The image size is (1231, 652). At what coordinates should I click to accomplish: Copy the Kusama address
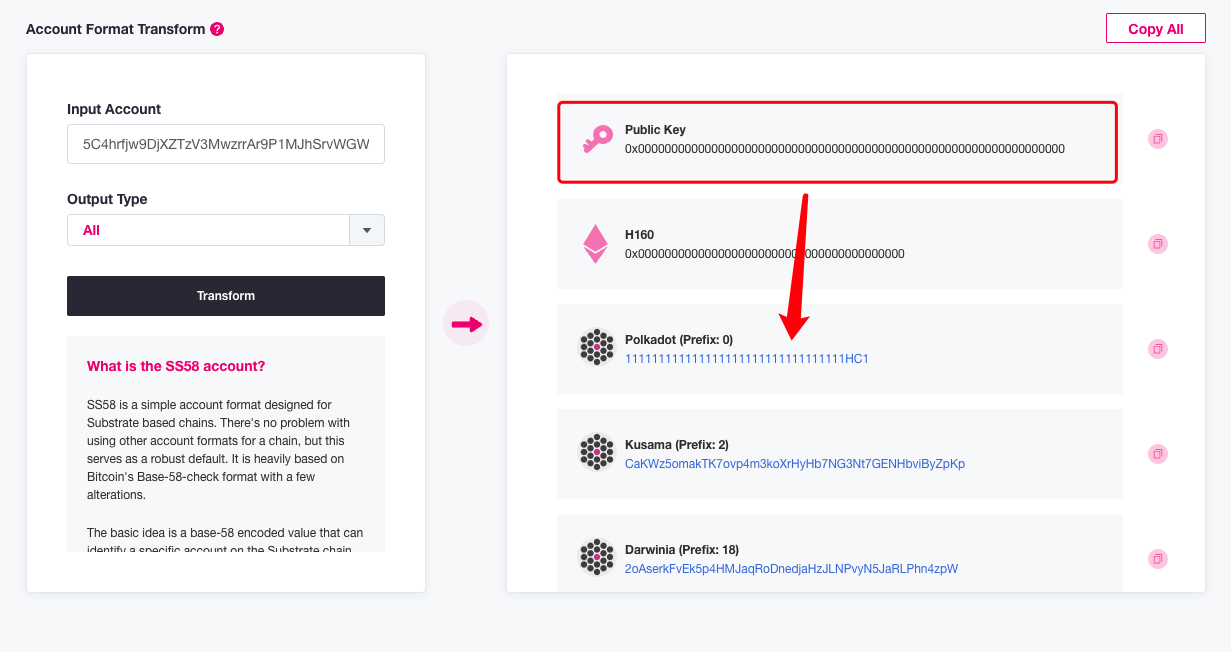coord(1157,453)
